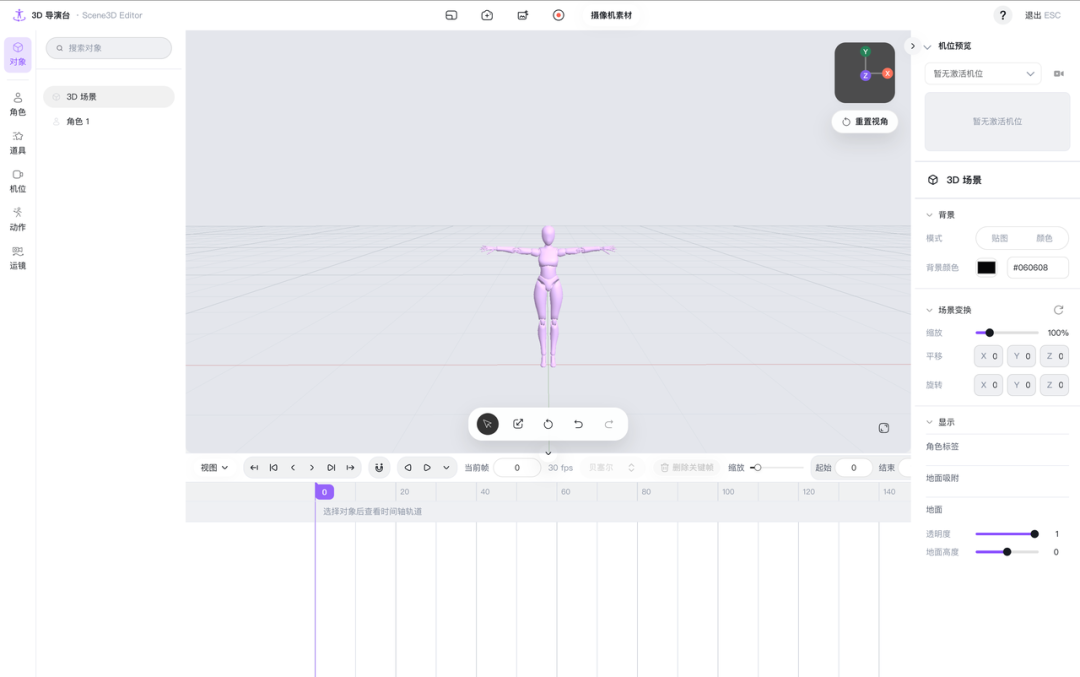Click the 旋转 Y value field
This screenshot has height=677, width=1080.
[x=1021, y=385]
